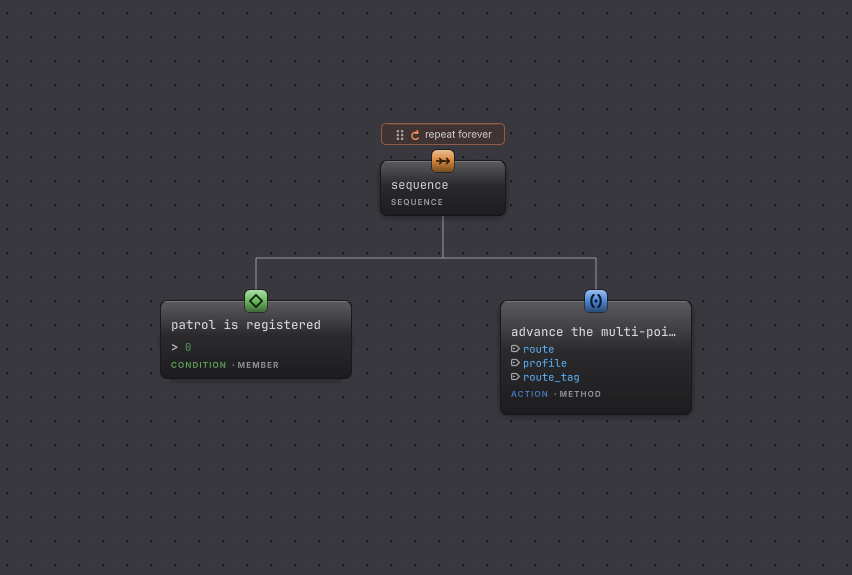This screenshot has height=575, width=852.
Task: Click the pin icon beside profile
Action: (x=515, y=363)
